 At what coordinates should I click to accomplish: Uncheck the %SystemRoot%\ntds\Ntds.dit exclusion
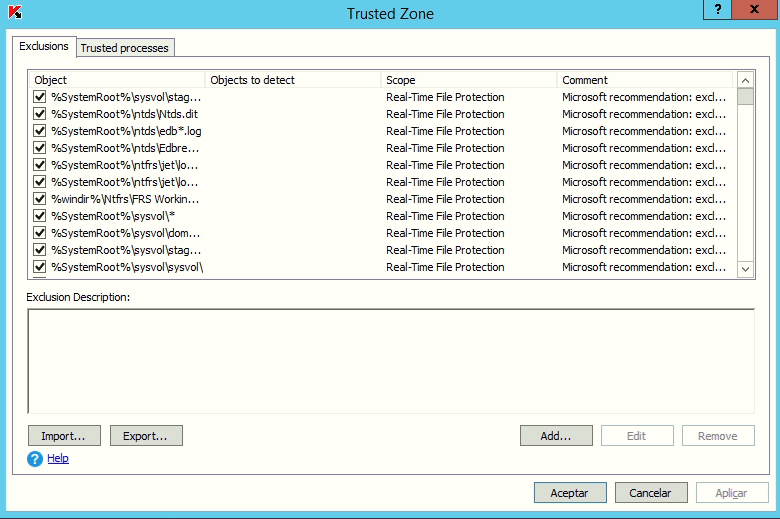point(39,114)
